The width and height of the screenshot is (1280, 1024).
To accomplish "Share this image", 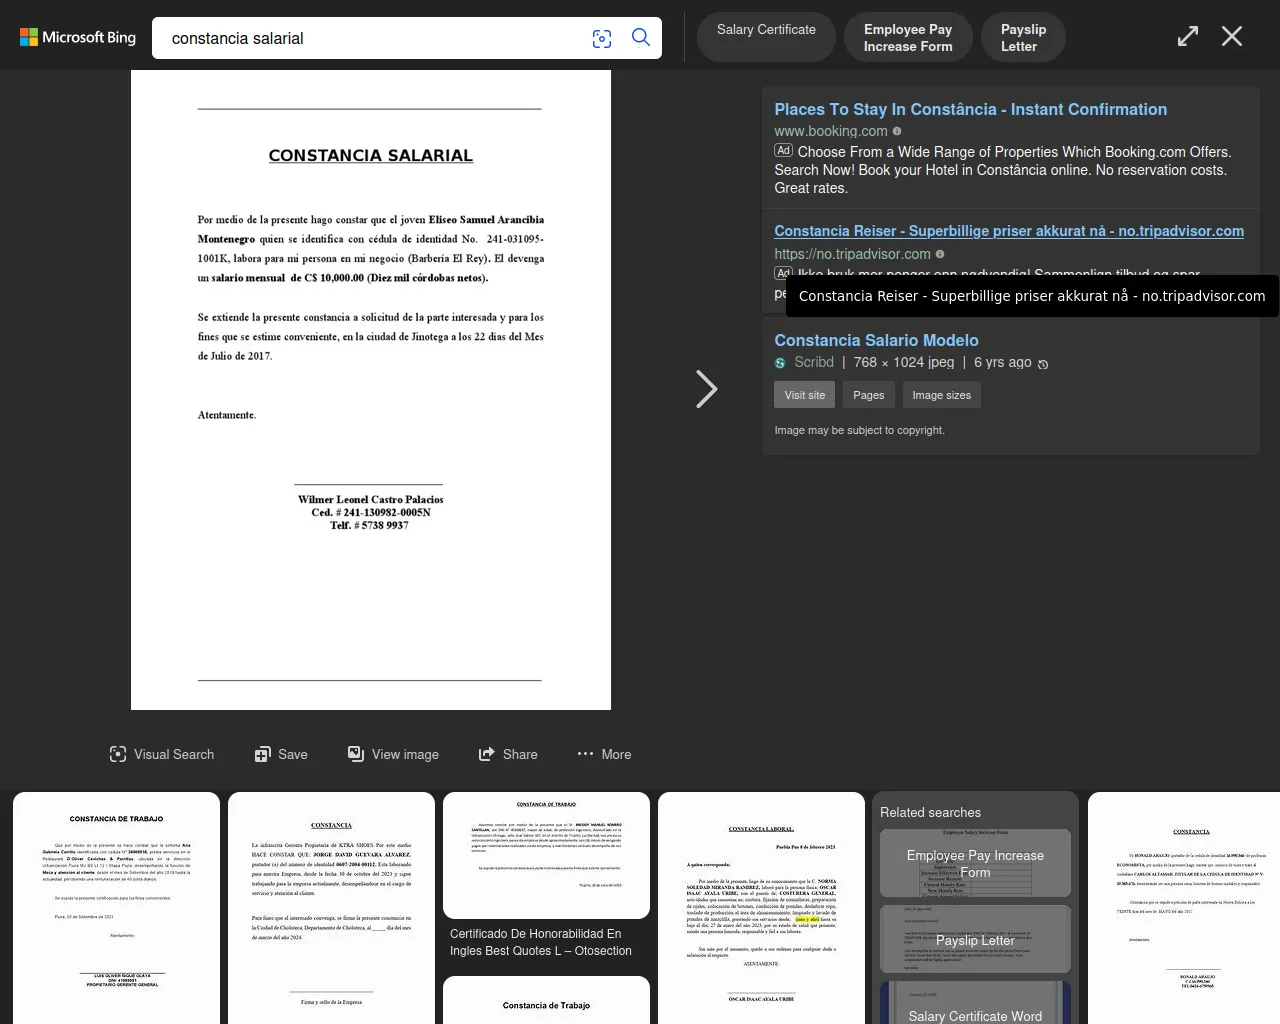I will (508, 754).
